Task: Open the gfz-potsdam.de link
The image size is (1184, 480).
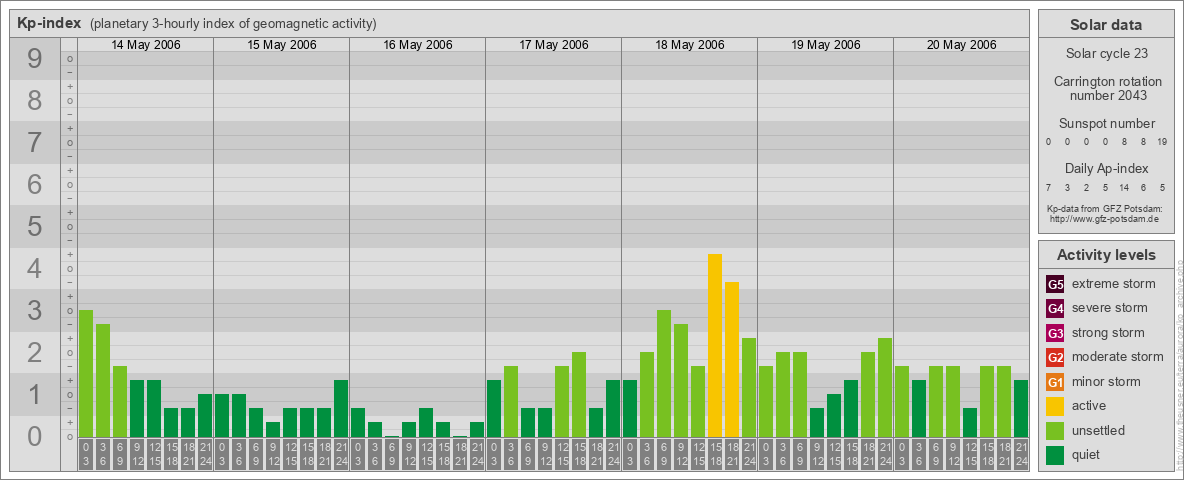Action: (x=1103, y=219)
